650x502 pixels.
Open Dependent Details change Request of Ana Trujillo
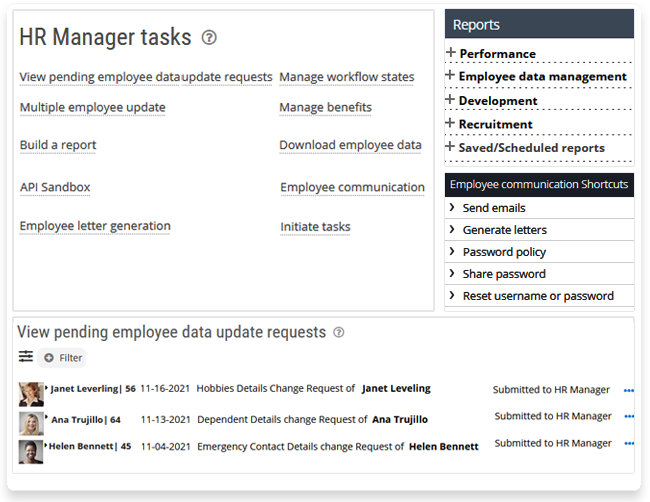pyautogui.click(x=312, y=420)
